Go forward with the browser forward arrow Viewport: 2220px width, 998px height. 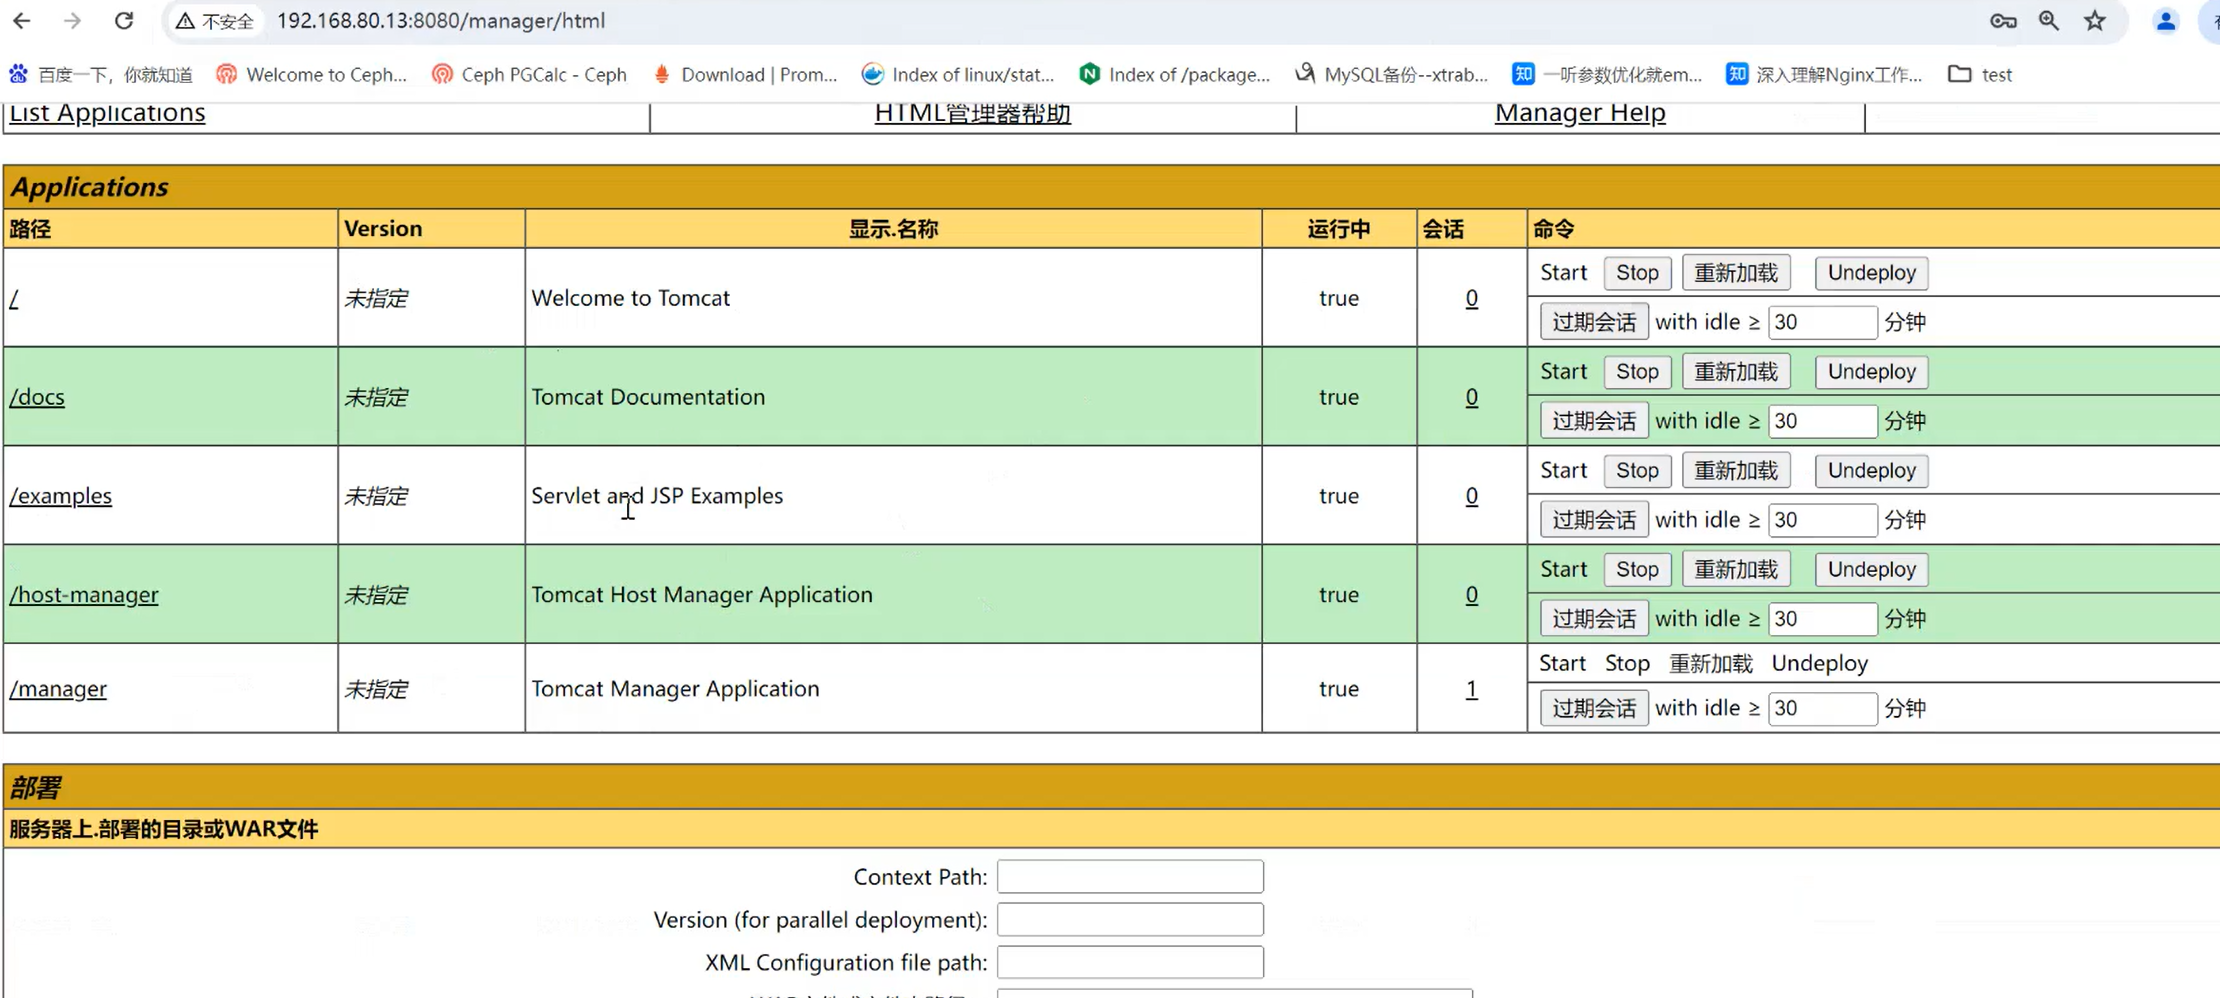[72, 21]
